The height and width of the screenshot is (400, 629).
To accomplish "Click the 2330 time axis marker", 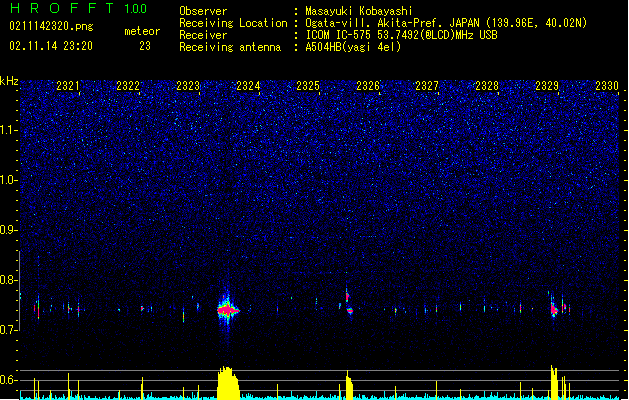I will click(607, 85).
